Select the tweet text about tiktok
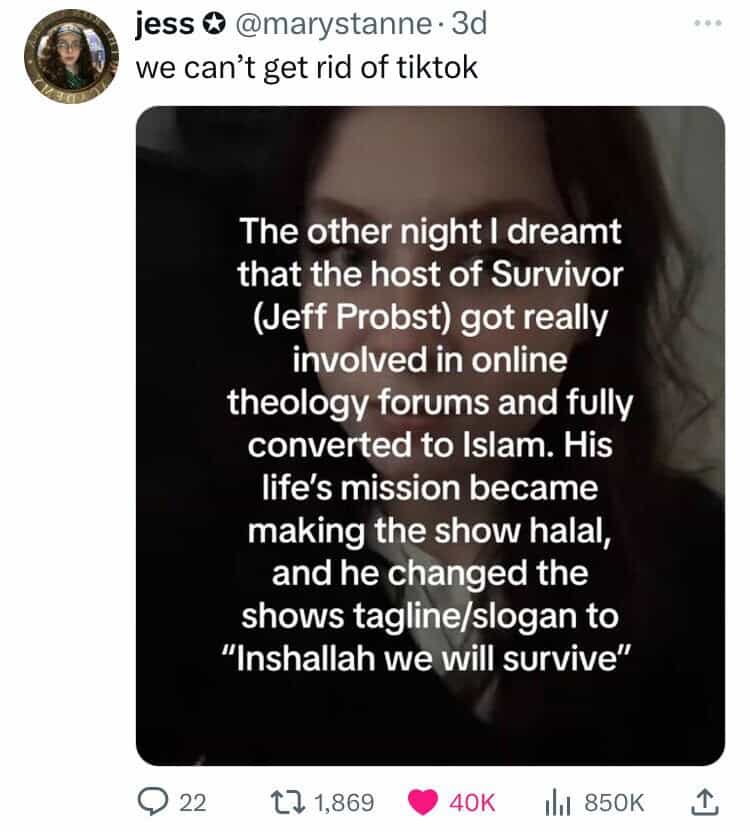This screenshot has width=750, height=831. [307, 68]
